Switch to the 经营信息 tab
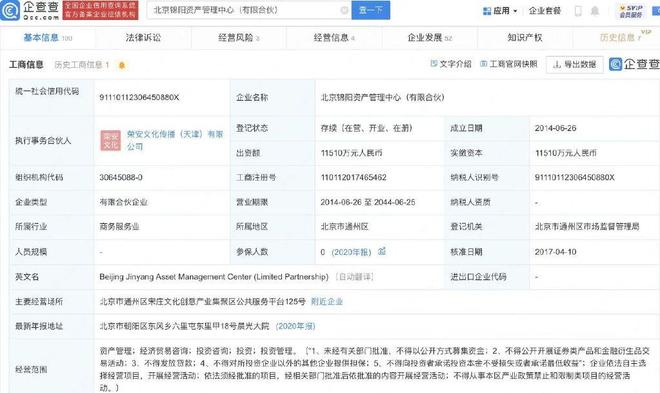 point(334,38)
